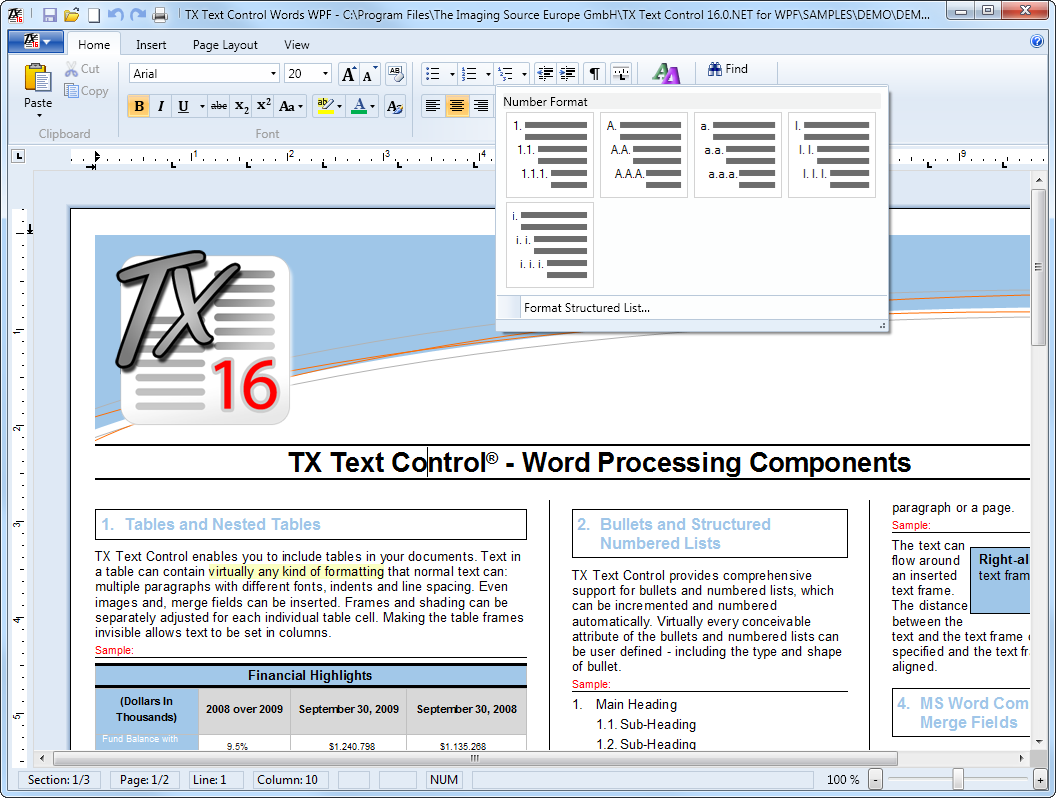
Task: Select the lowercase Roman i. number format
Action: (x=550, y=245)
